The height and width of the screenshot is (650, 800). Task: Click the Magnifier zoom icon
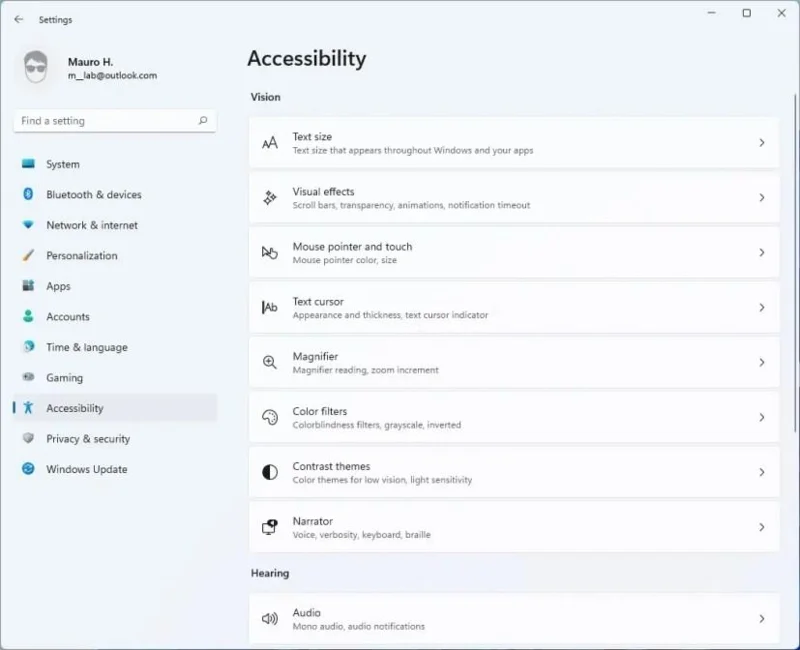(x=269, y=362)
